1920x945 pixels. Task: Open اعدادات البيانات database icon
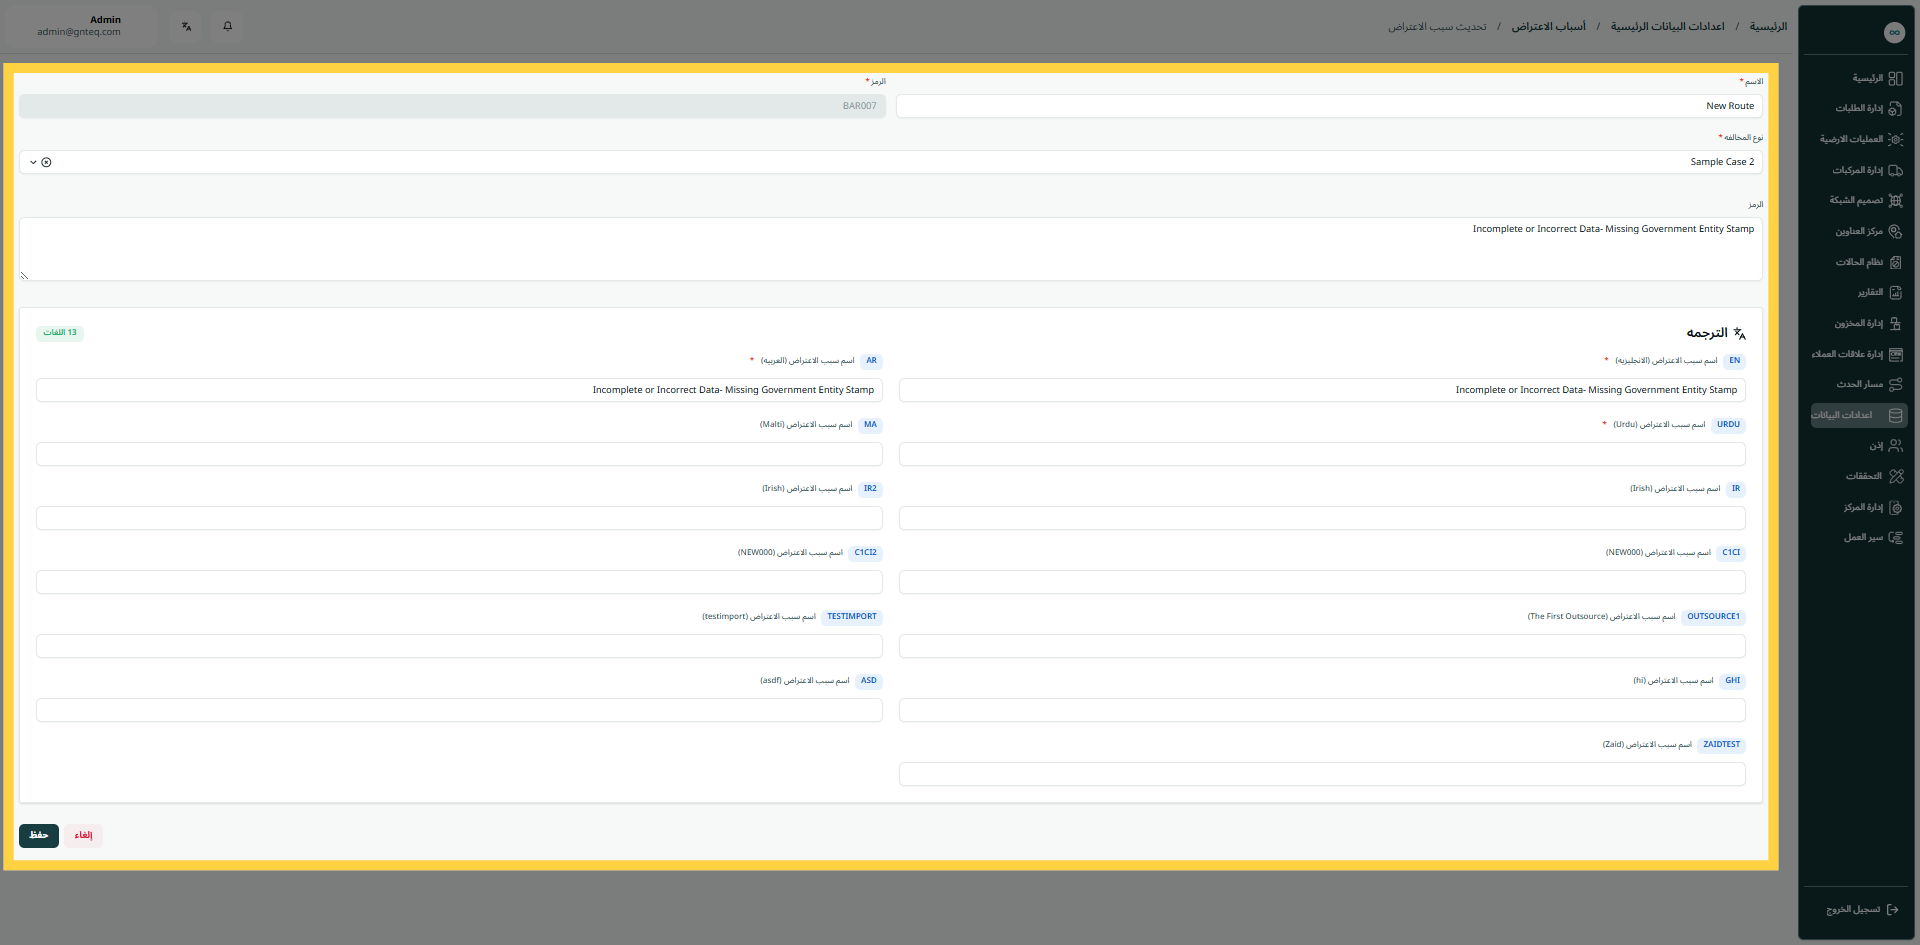tap(1895, 415)
